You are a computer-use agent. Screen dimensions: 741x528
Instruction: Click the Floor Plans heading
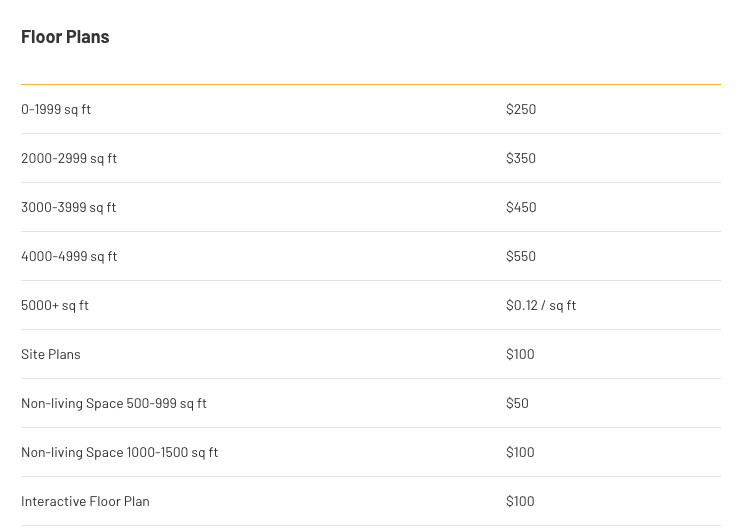click(65, 37)
